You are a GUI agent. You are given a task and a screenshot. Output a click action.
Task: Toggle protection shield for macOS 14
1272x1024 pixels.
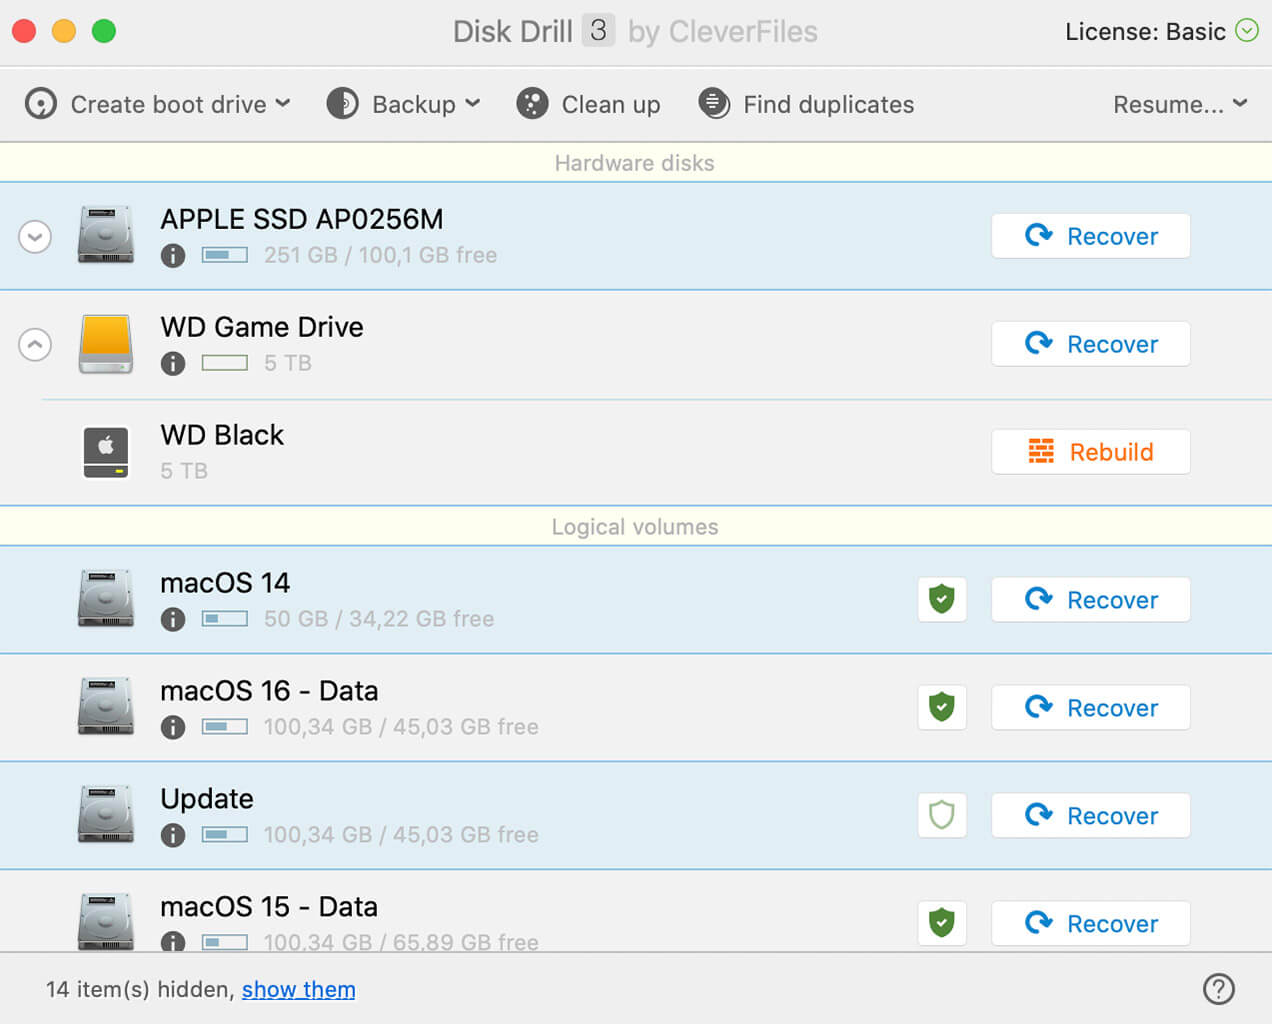(x=942, y=600)
